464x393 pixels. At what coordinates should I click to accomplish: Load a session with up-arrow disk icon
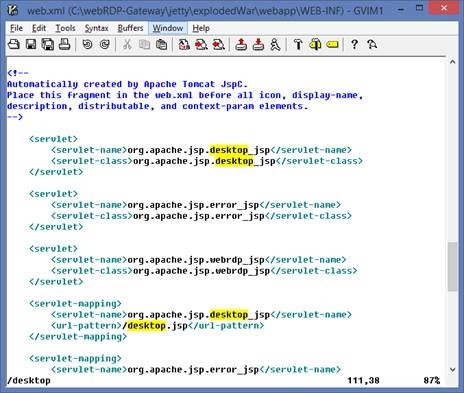(241, 44)
